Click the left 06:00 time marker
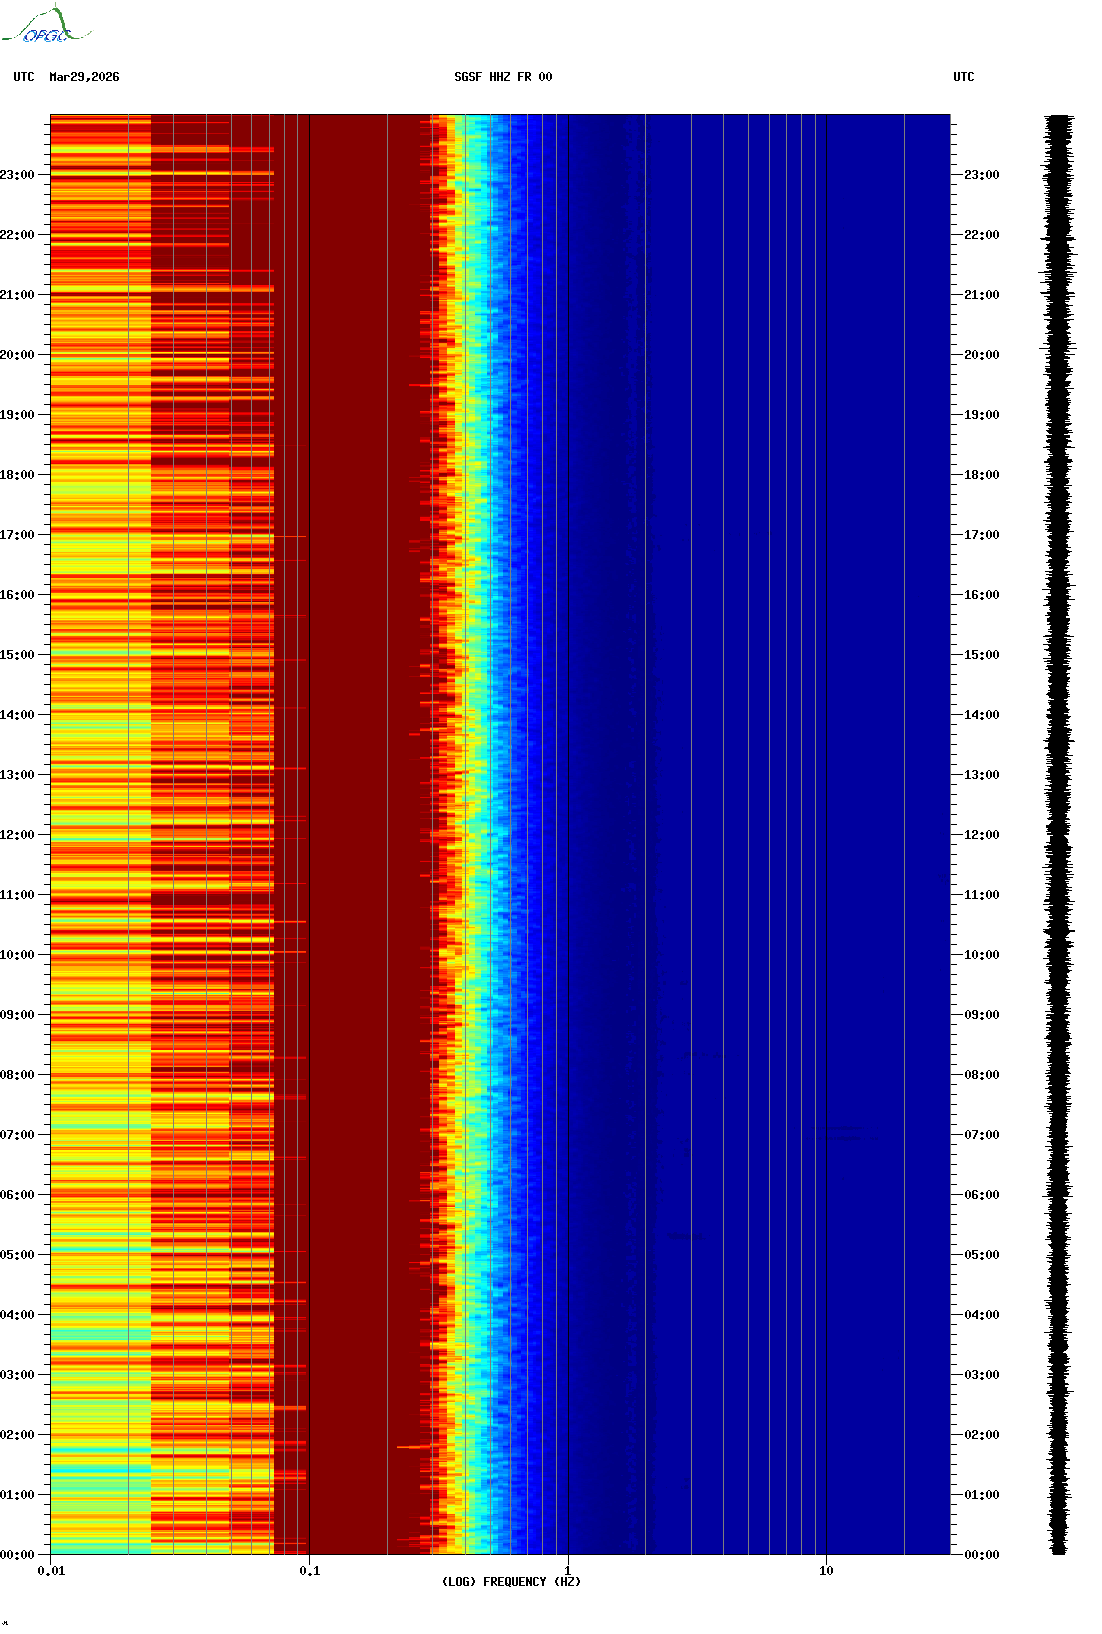 pyautogui.click(x=17, y=1195)
